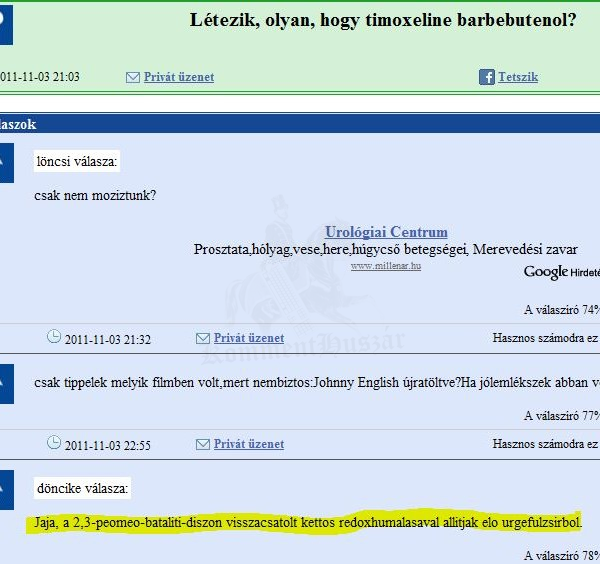Click clock icon beside 2011-11-03 21:32

pyautogui.click(x=54, y=337)
